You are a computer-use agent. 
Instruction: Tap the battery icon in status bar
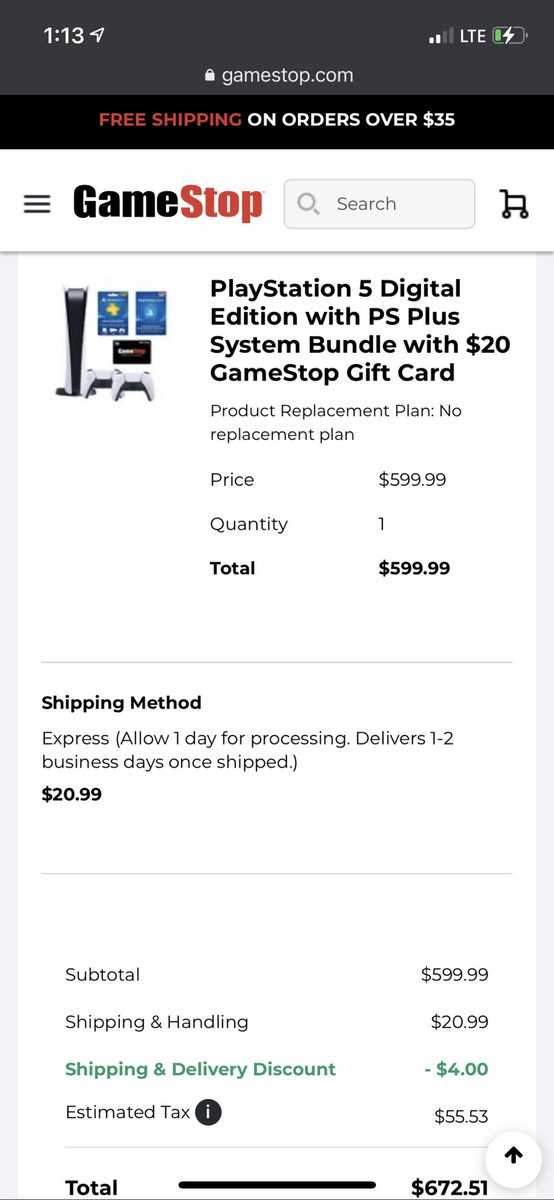(508, 36)
